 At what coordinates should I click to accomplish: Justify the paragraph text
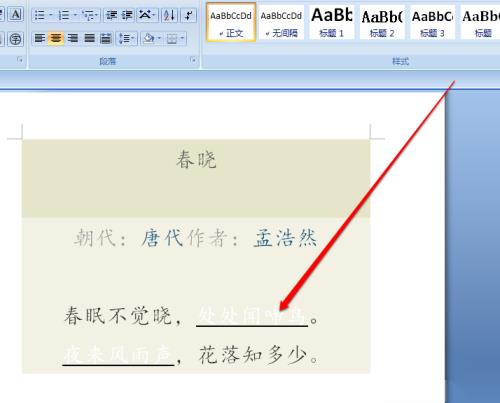click(89, 39)
